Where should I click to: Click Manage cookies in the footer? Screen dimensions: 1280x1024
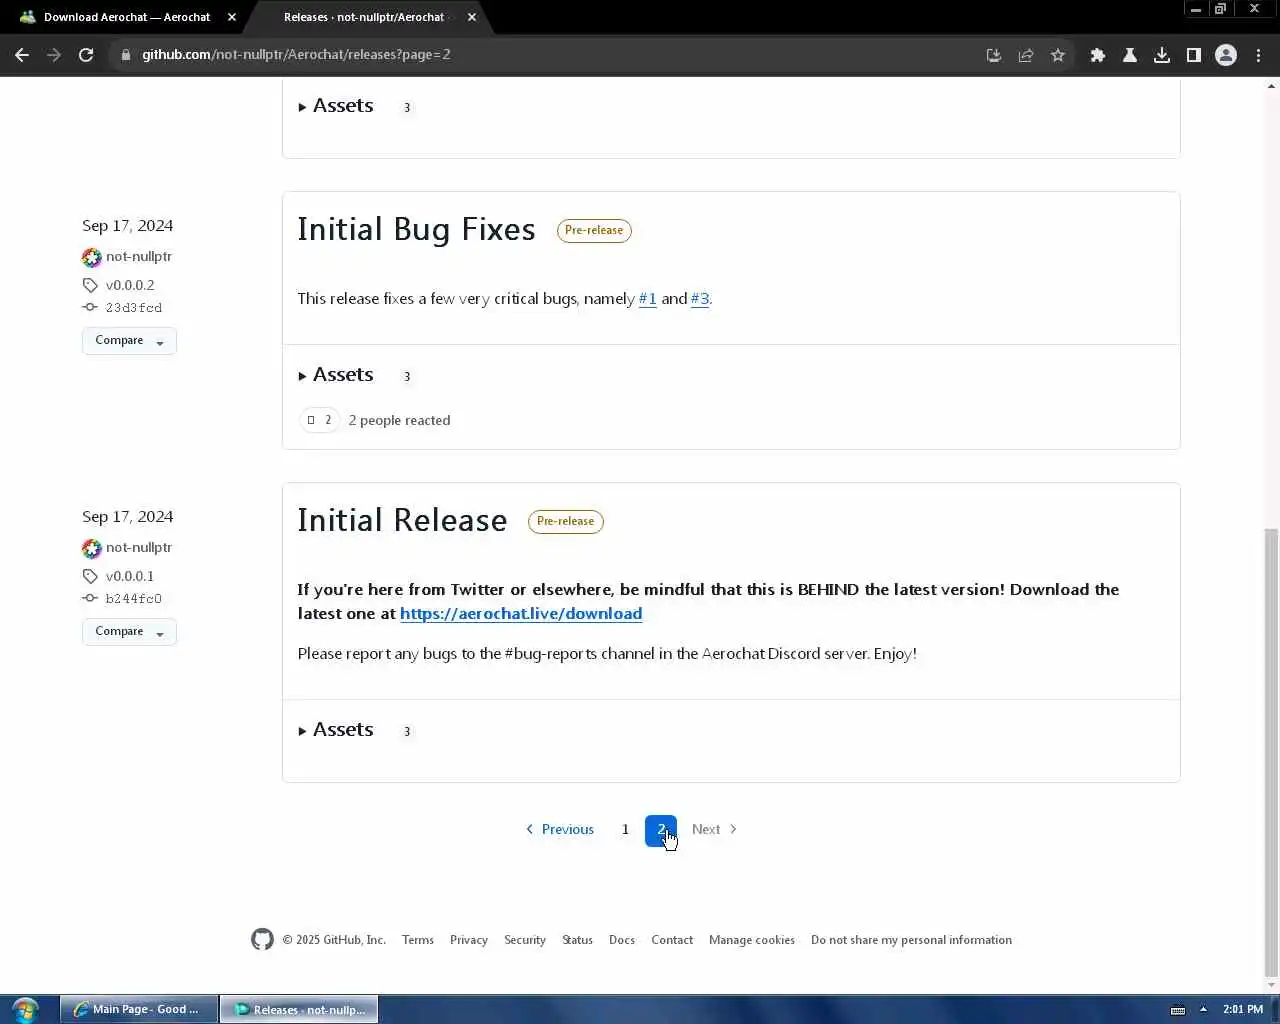point(752,940)
